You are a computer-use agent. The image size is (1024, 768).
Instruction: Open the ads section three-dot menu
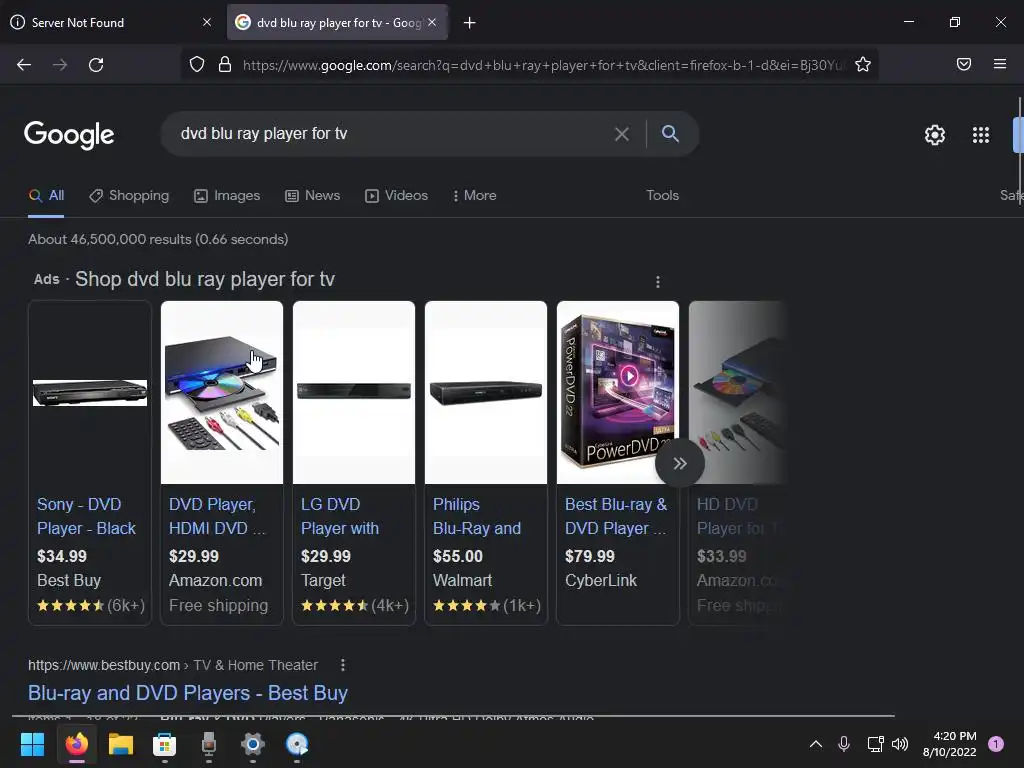pyautogui.click(x=658, y=281)
